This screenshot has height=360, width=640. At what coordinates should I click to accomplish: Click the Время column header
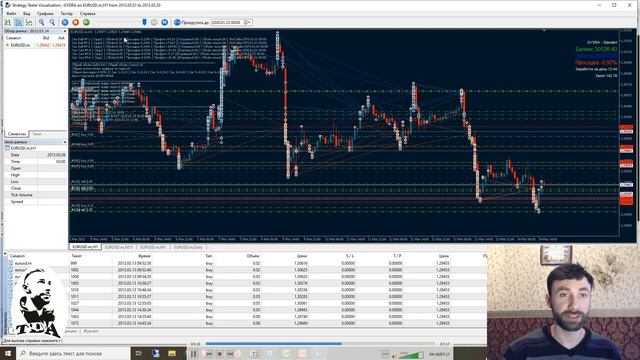(x=144, y=256)
